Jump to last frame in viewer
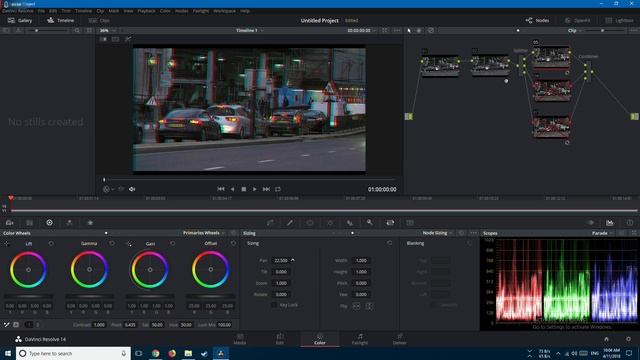Screen dimensions: 640x360 click(266, 189)
